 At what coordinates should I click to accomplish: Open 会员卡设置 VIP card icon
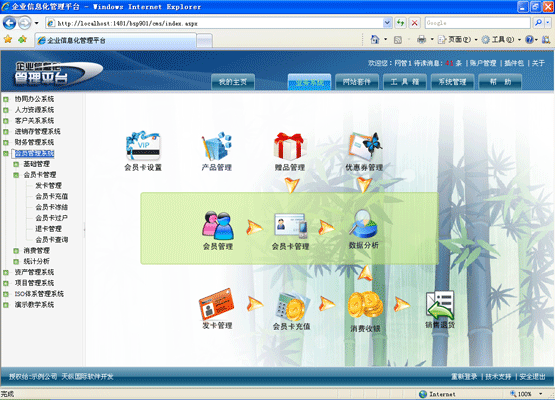coord(143,145)
